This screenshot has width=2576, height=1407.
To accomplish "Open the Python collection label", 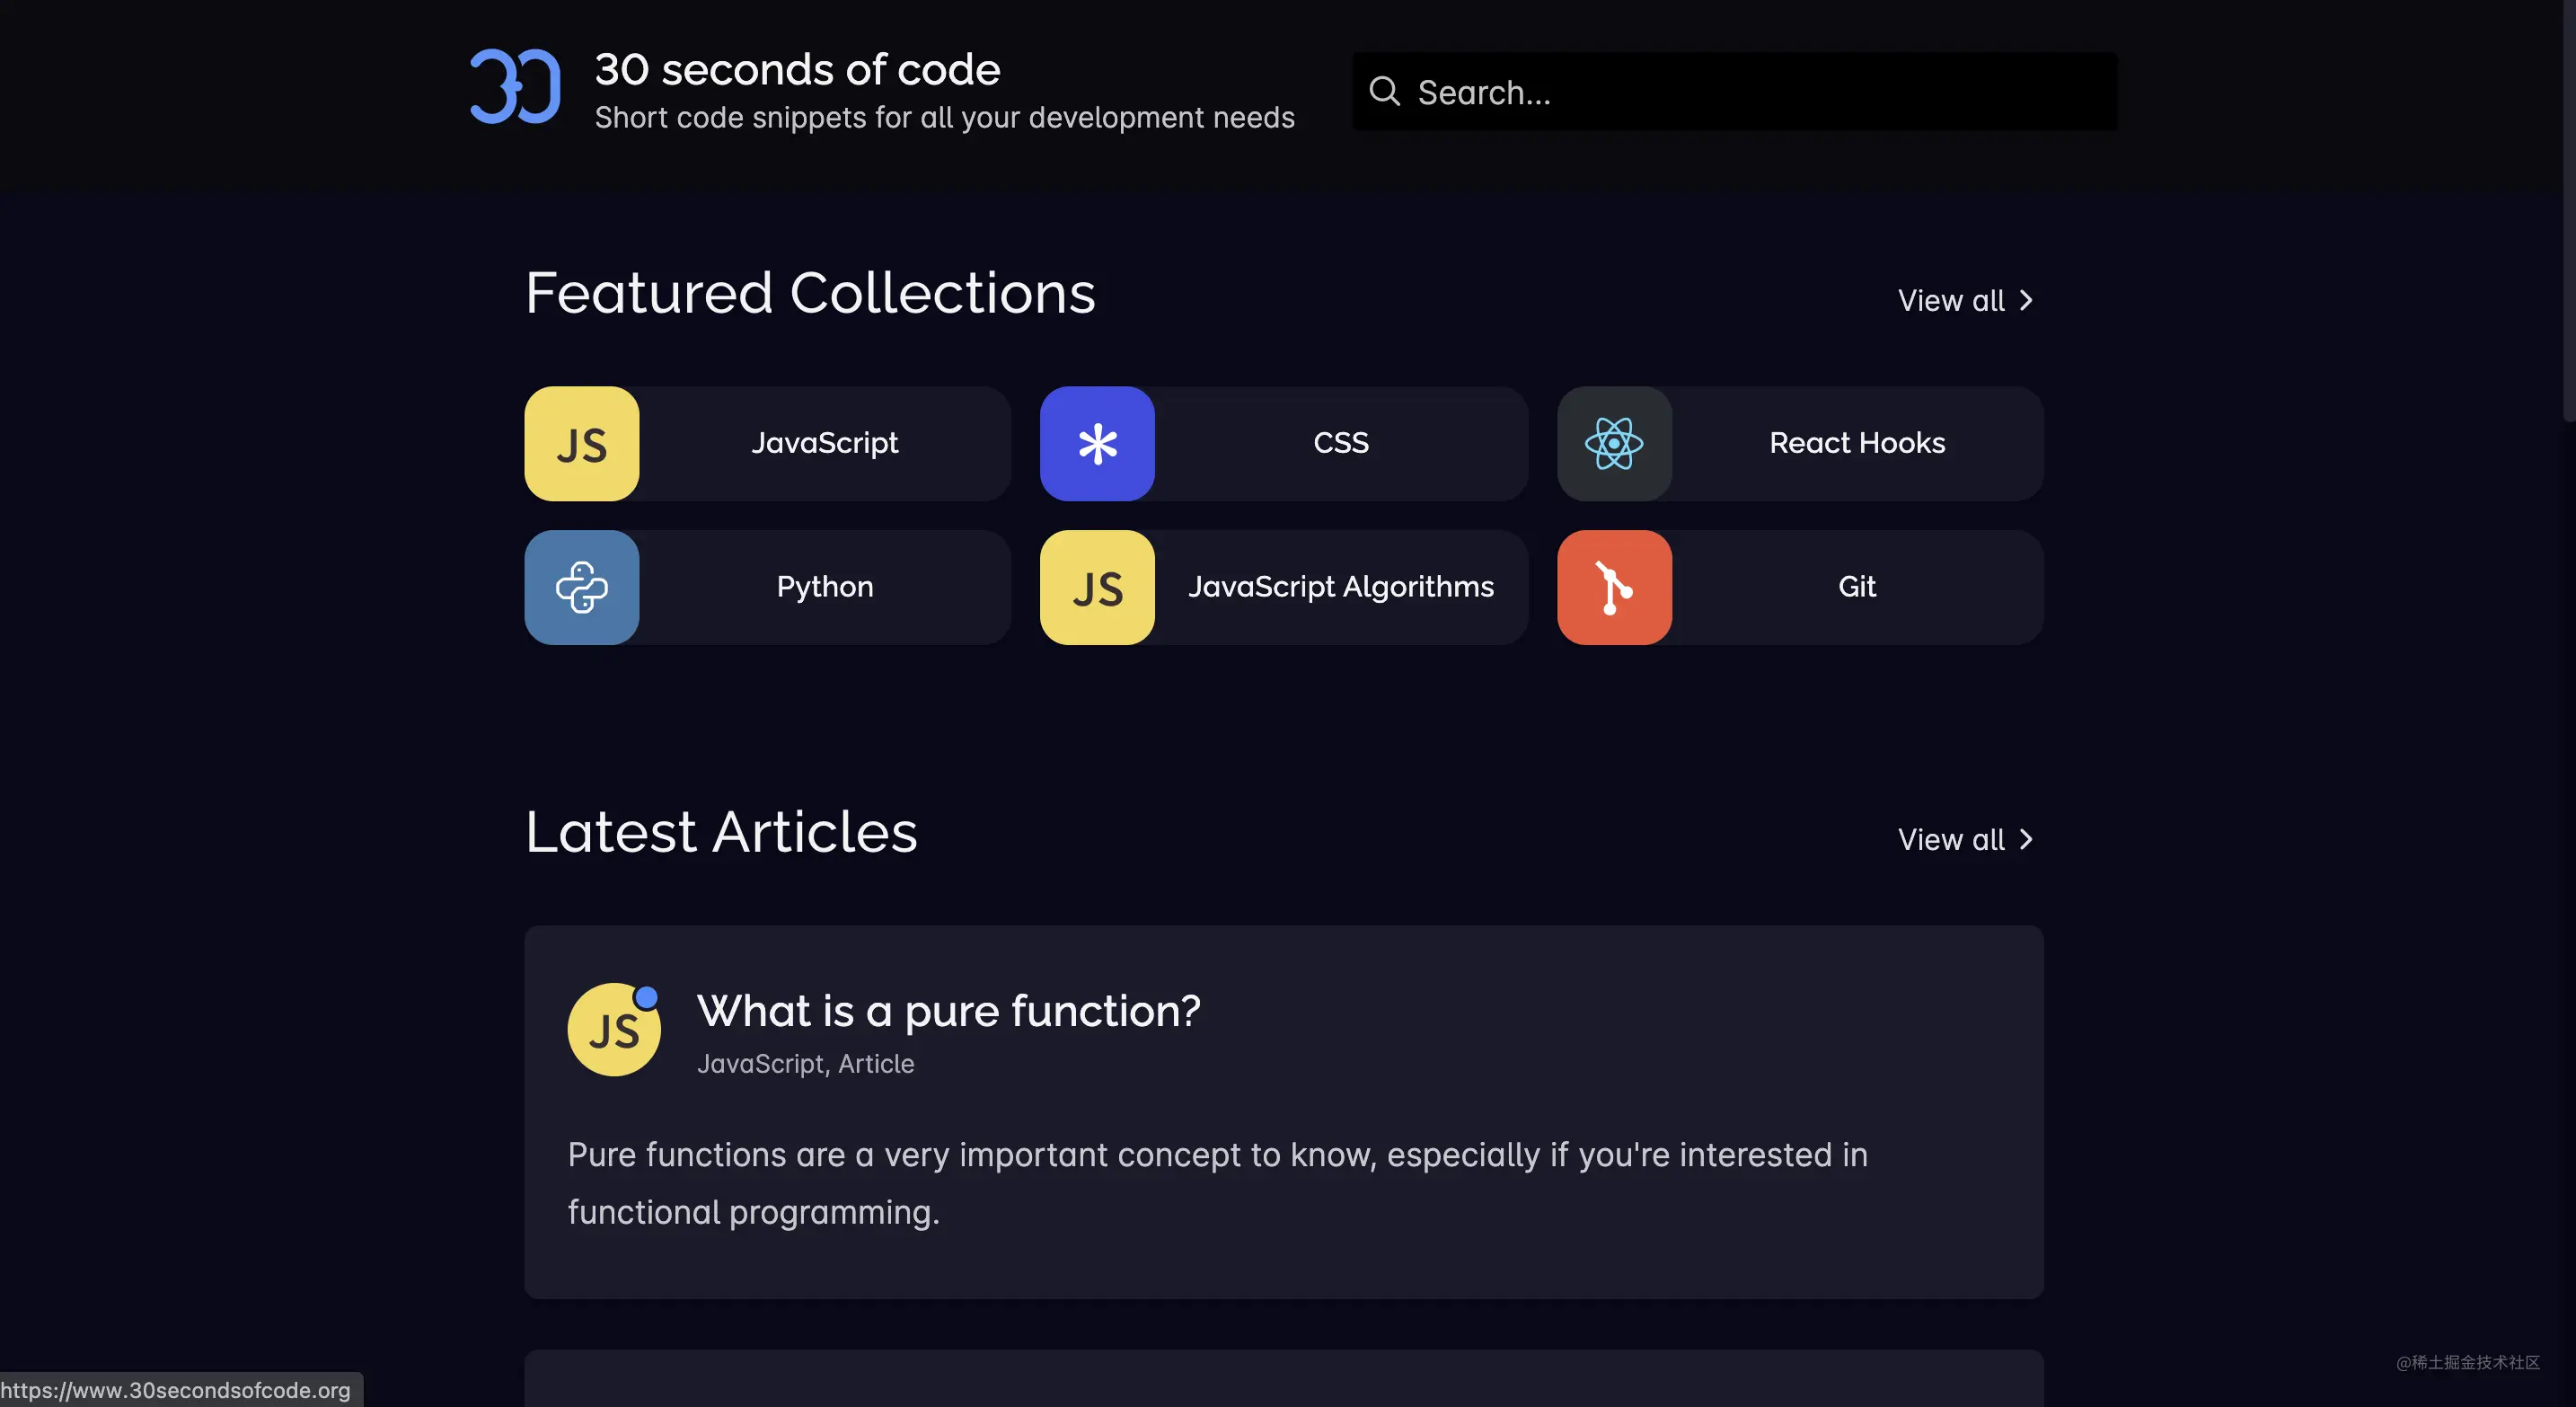I will click(824, 587).
